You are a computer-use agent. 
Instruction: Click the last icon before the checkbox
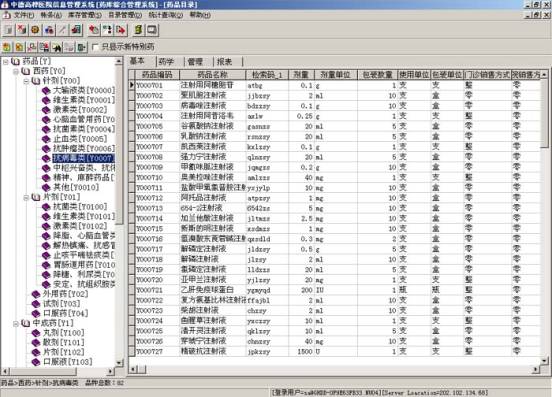click(82, 47)
